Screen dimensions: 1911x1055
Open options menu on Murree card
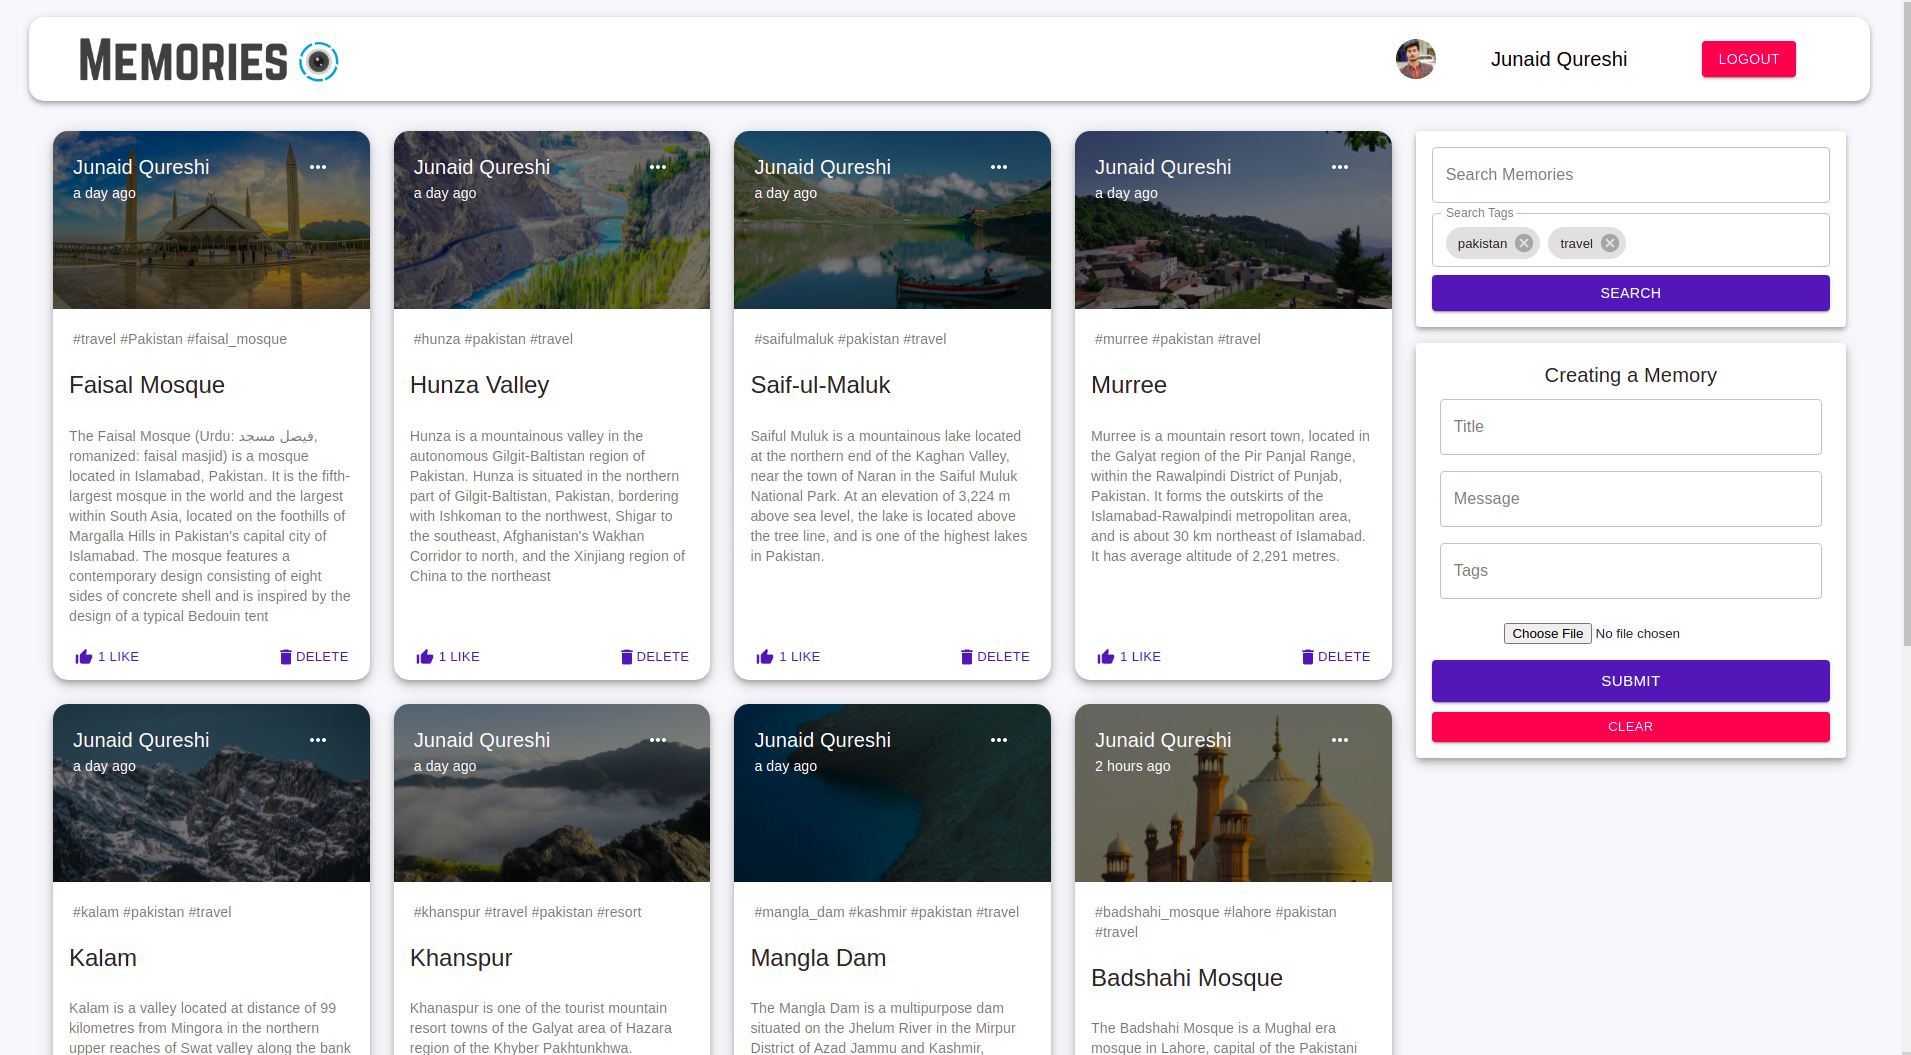[1340, 167]
